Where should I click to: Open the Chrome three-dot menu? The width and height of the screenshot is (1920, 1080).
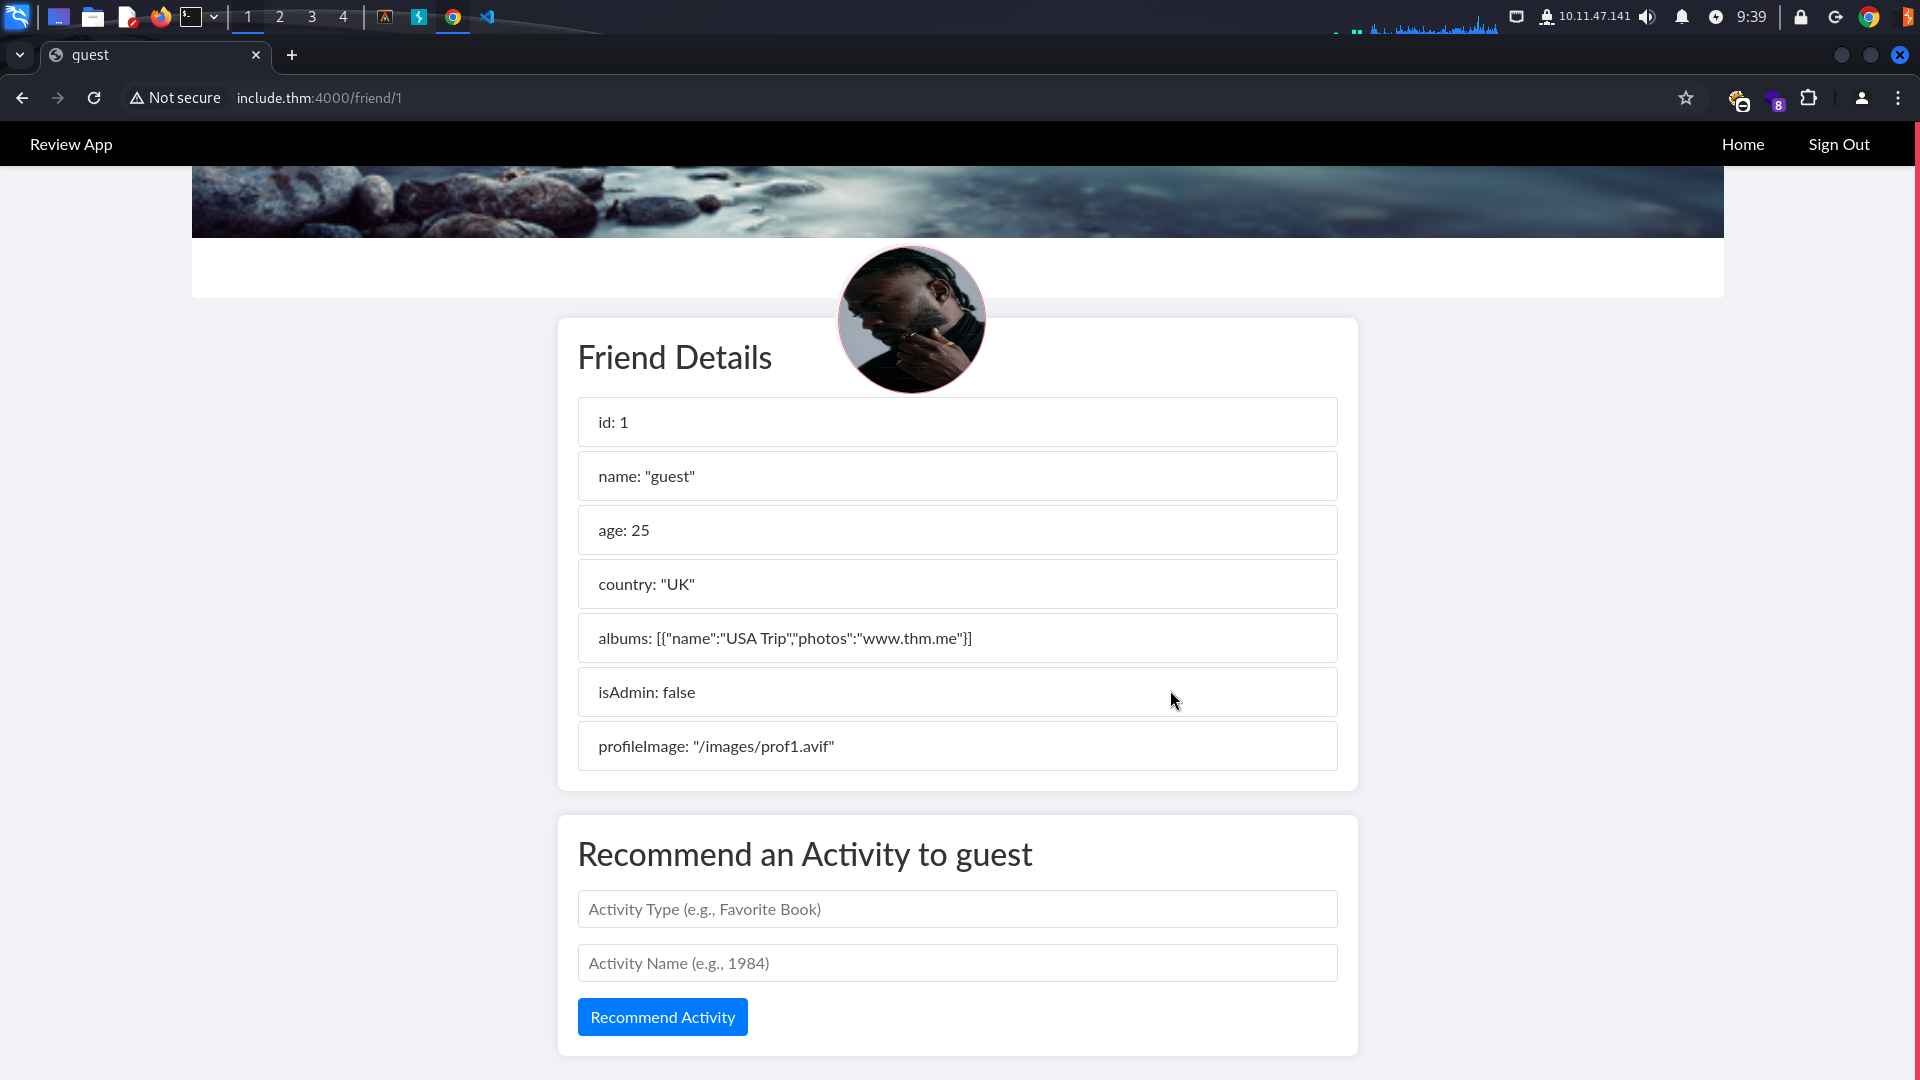click(1898, 98)
